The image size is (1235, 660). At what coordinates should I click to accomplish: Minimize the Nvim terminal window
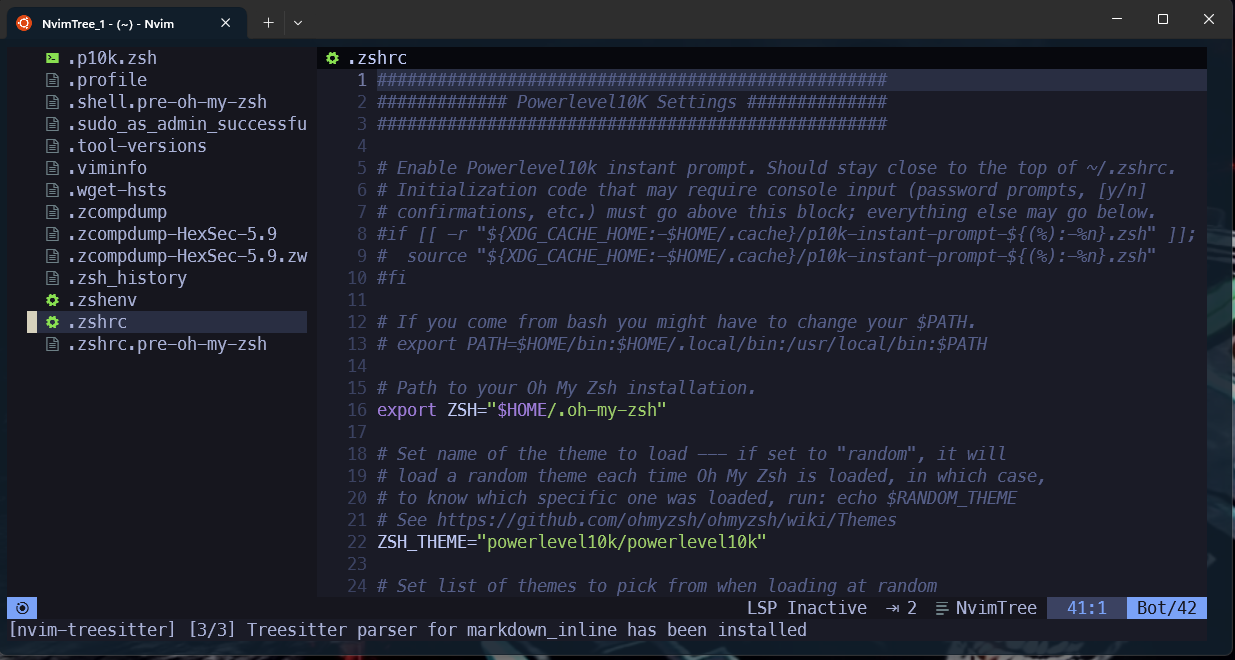[x=1117, y=20]
